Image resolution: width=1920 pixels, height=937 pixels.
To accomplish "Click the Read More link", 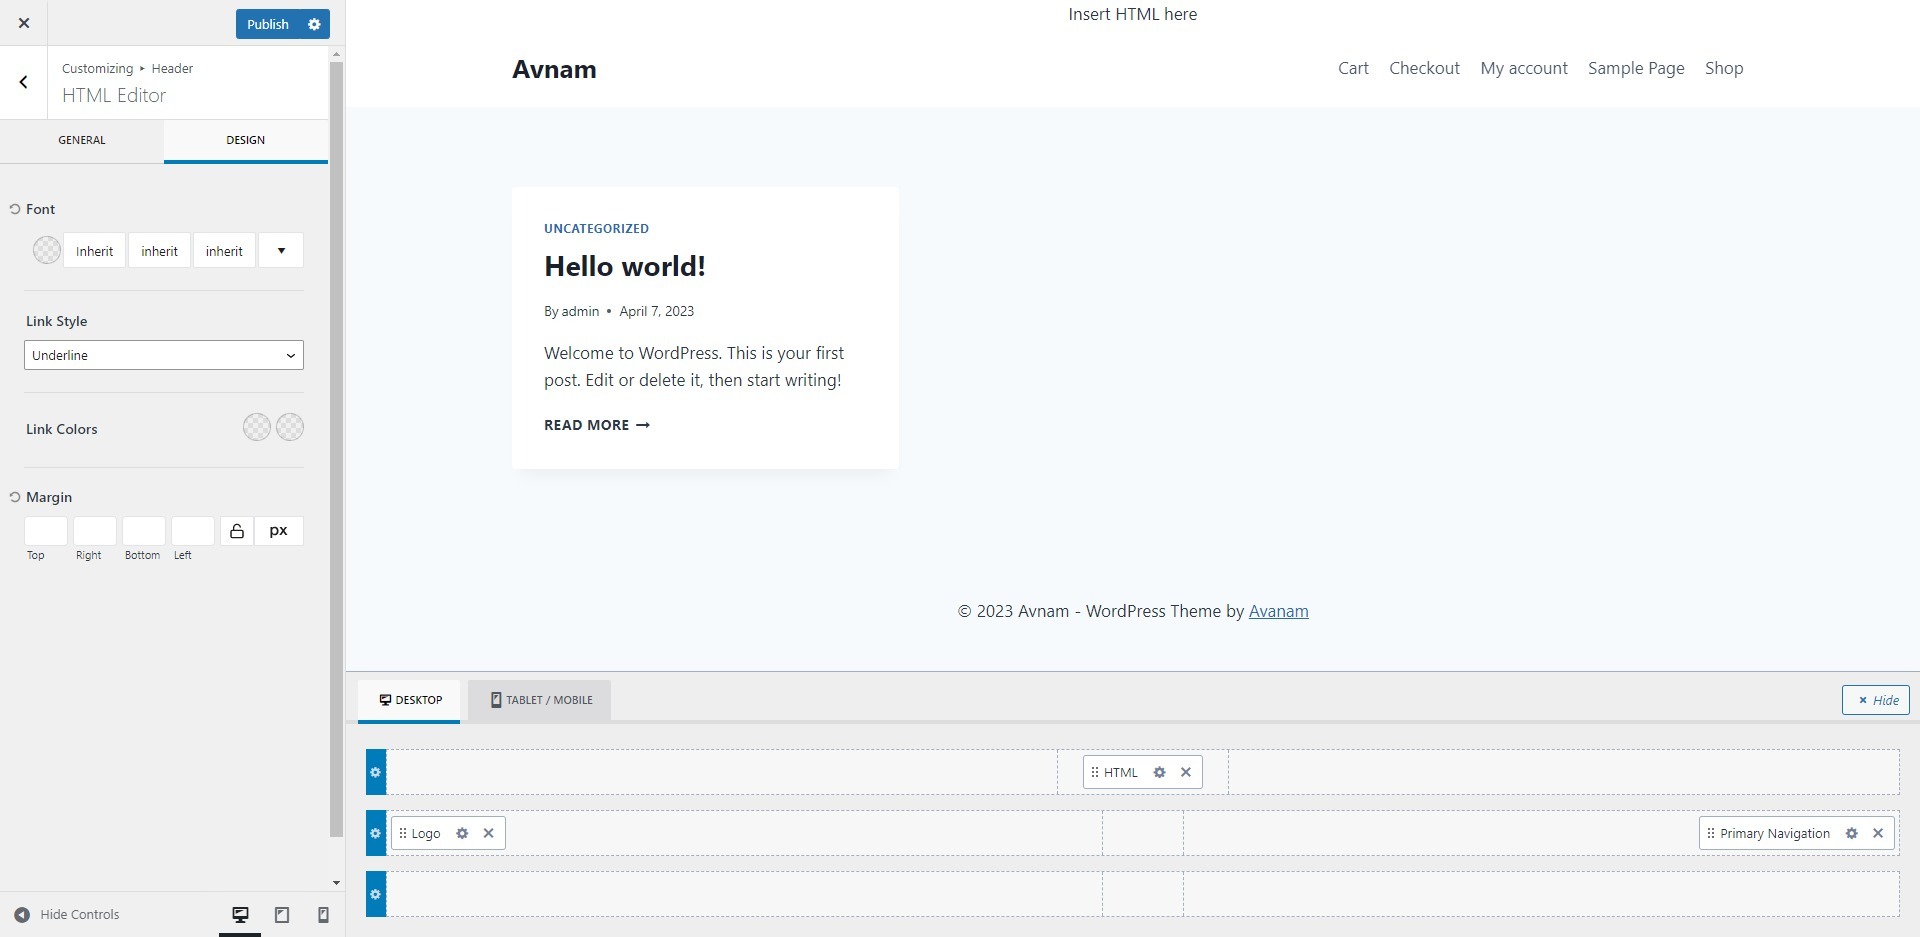I will [x=597, y=425].
